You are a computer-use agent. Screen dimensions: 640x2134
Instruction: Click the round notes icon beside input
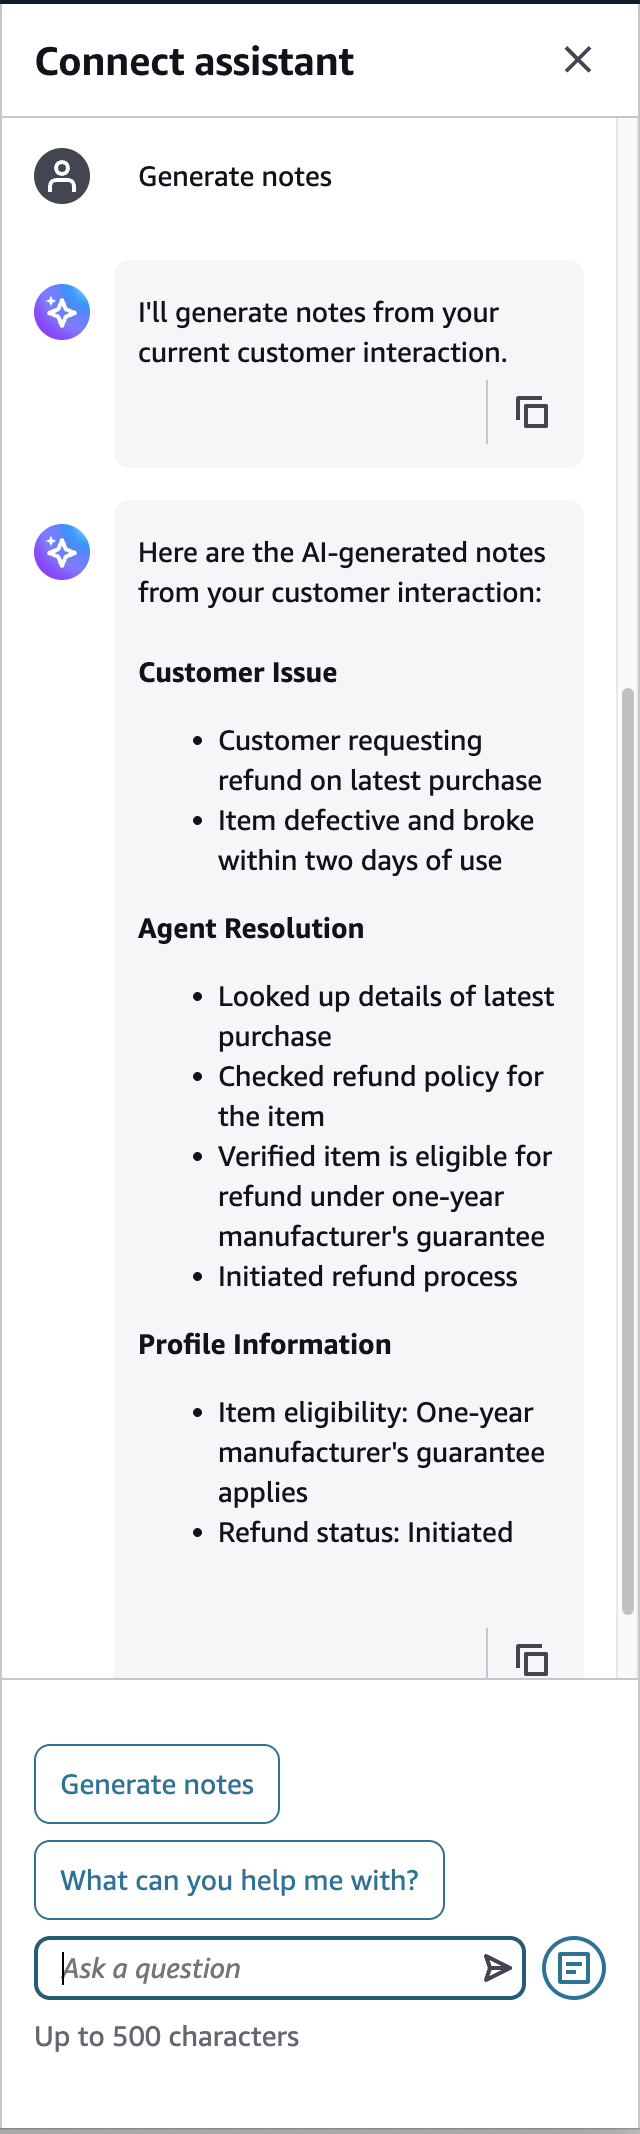(x=574, y=1968)
